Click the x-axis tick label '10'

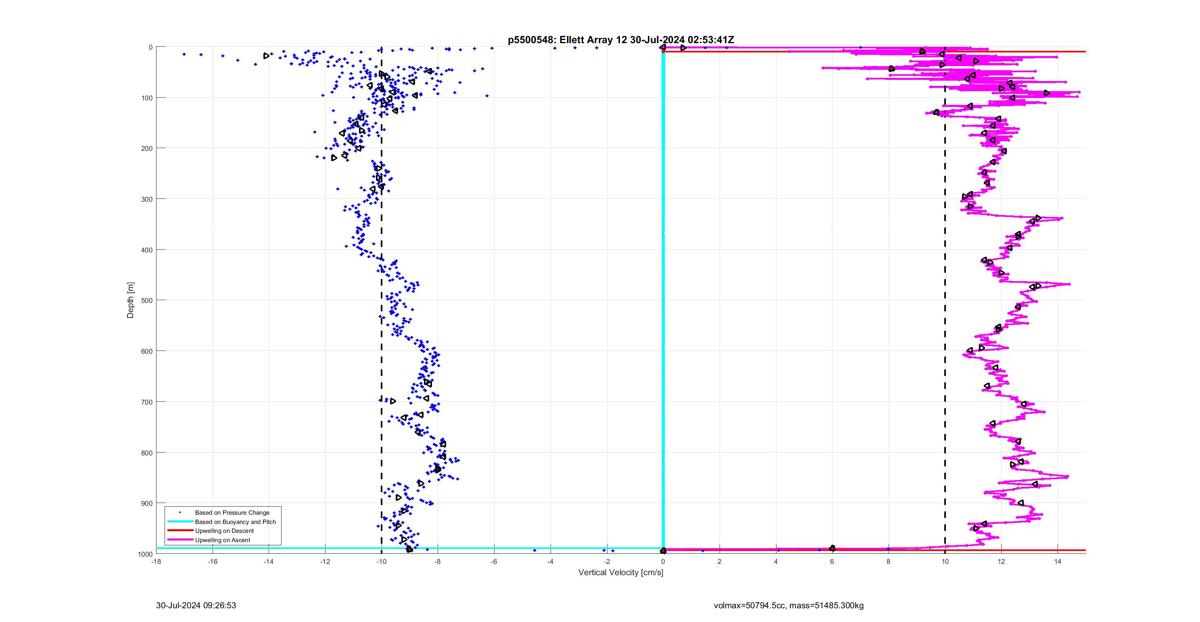click(x=945, y=561)
